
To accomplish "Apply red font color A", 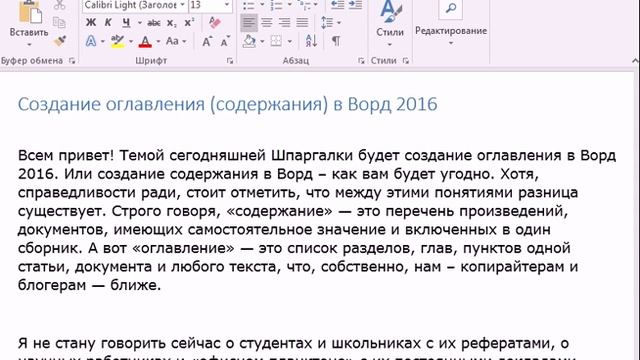I will (145, 41).
